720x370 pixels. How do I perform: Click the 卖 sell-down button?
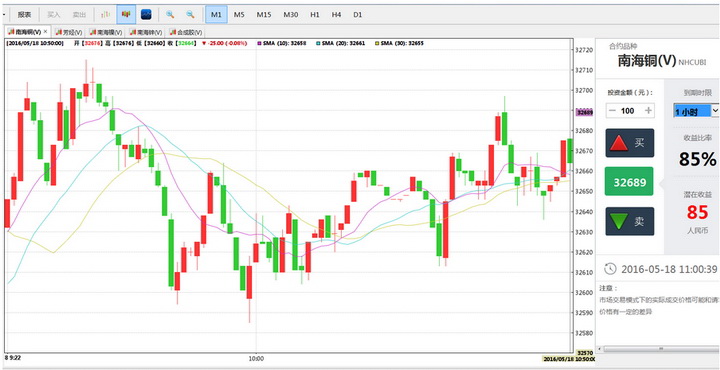[x=630, y=221]
